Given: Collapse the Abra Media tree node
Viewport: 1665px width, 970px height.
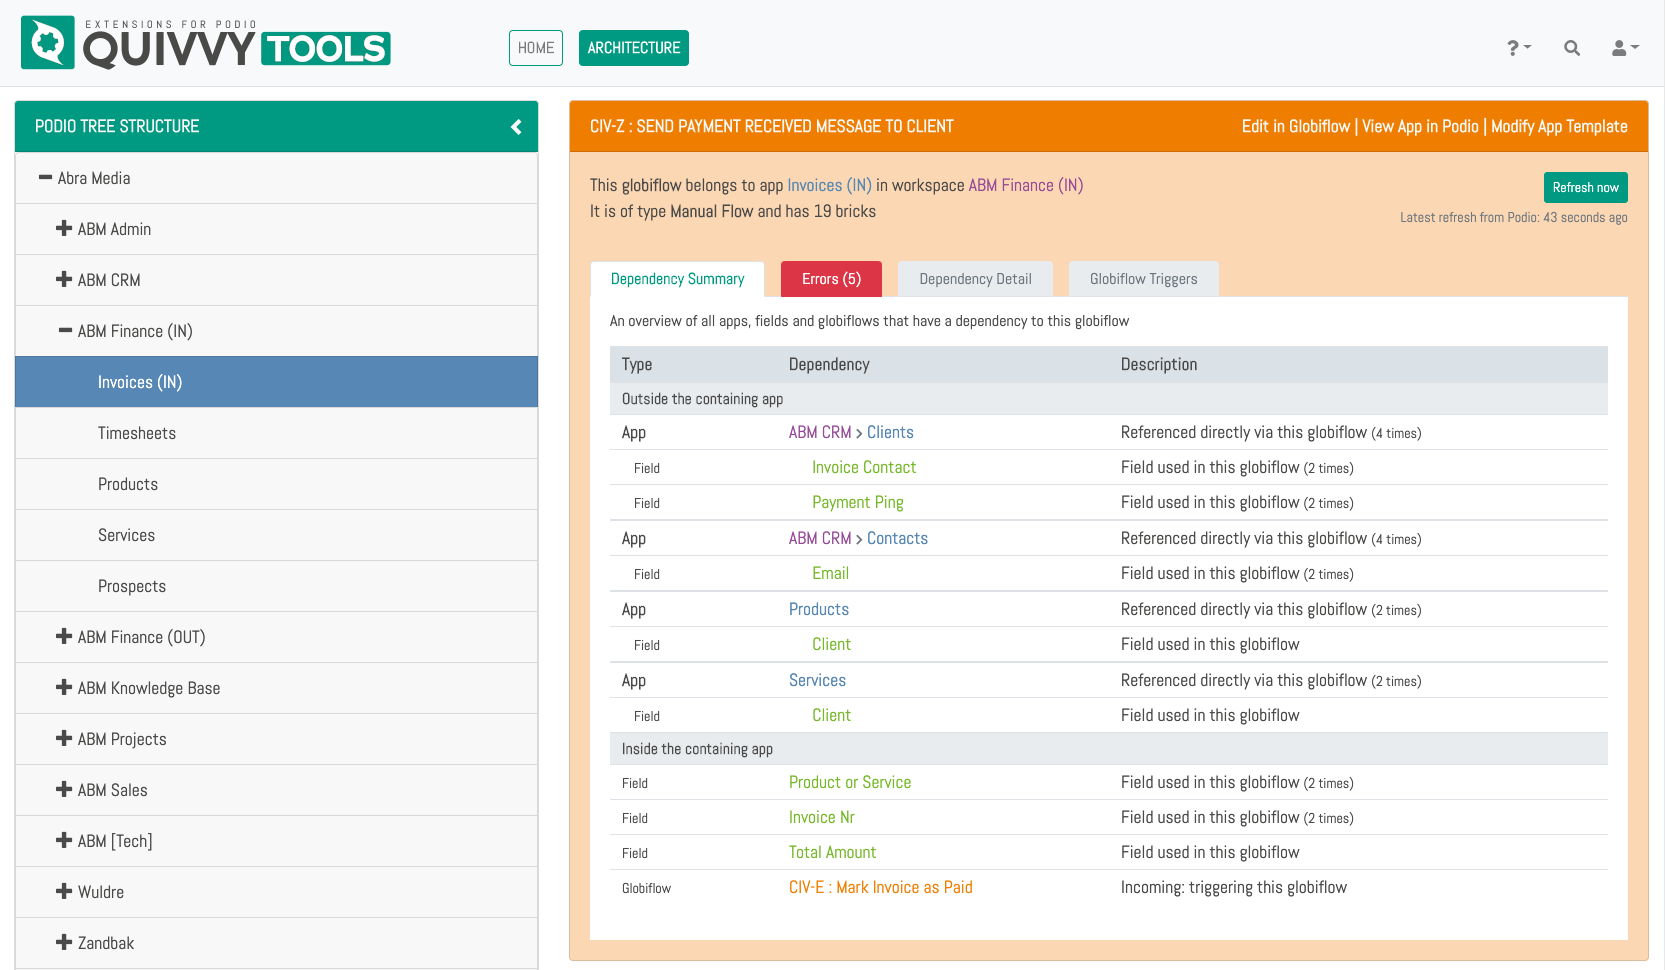Looking at the screenshot, I should point(45,178).
